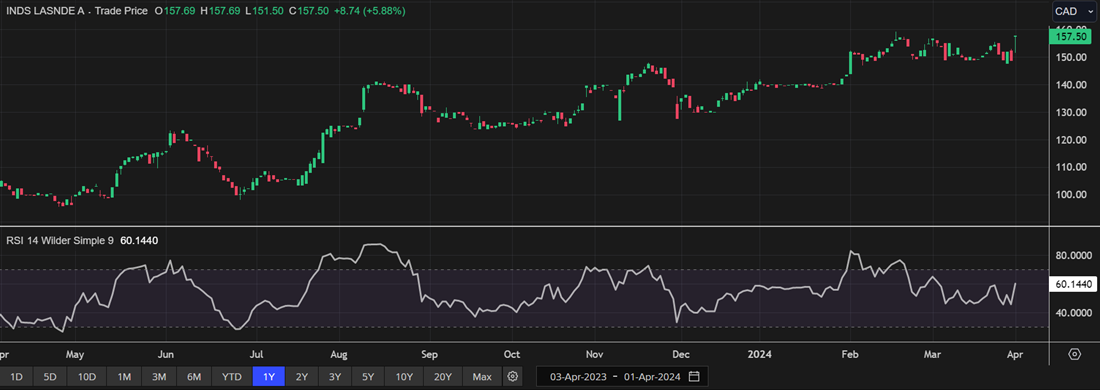The width and height of the screenshot is (1100, 390).
Task: Open the 03-Apr-2023 to 01-Apr-2024 date picker
Action: (622, 377)
